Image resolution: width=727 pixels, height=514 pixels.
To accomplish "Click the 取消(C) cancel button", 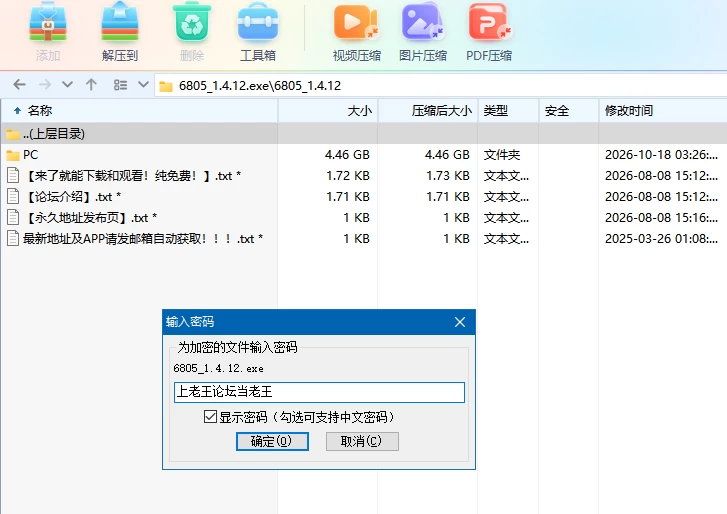I will [x=362, y=441].
